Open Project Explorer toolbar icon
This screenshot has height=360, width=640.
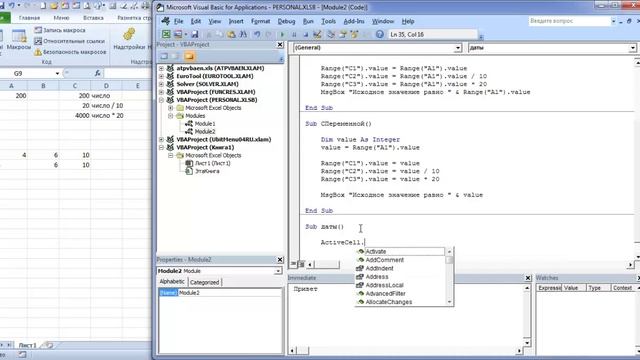click(331, 35)
